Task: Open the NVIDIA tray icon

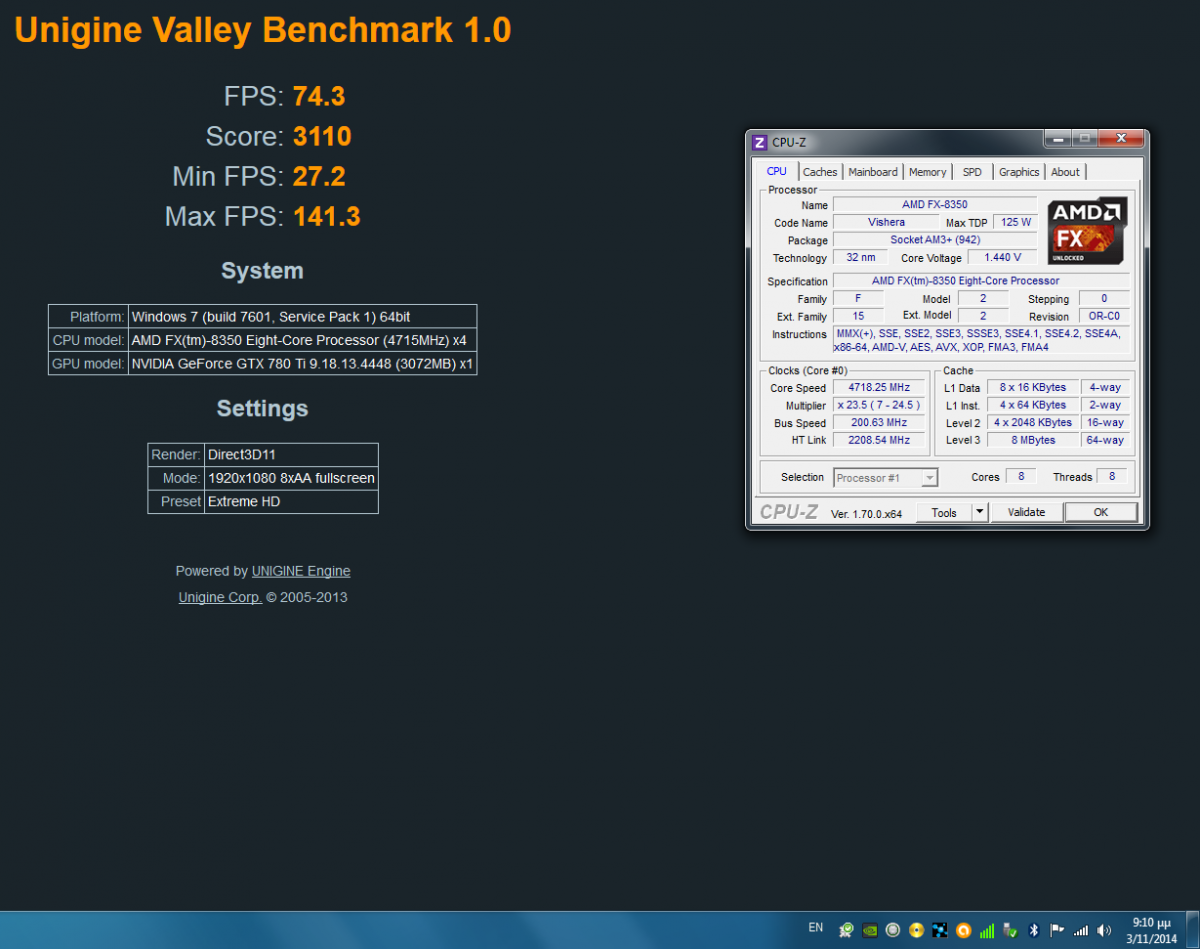Action: click(x=870, y=931)
